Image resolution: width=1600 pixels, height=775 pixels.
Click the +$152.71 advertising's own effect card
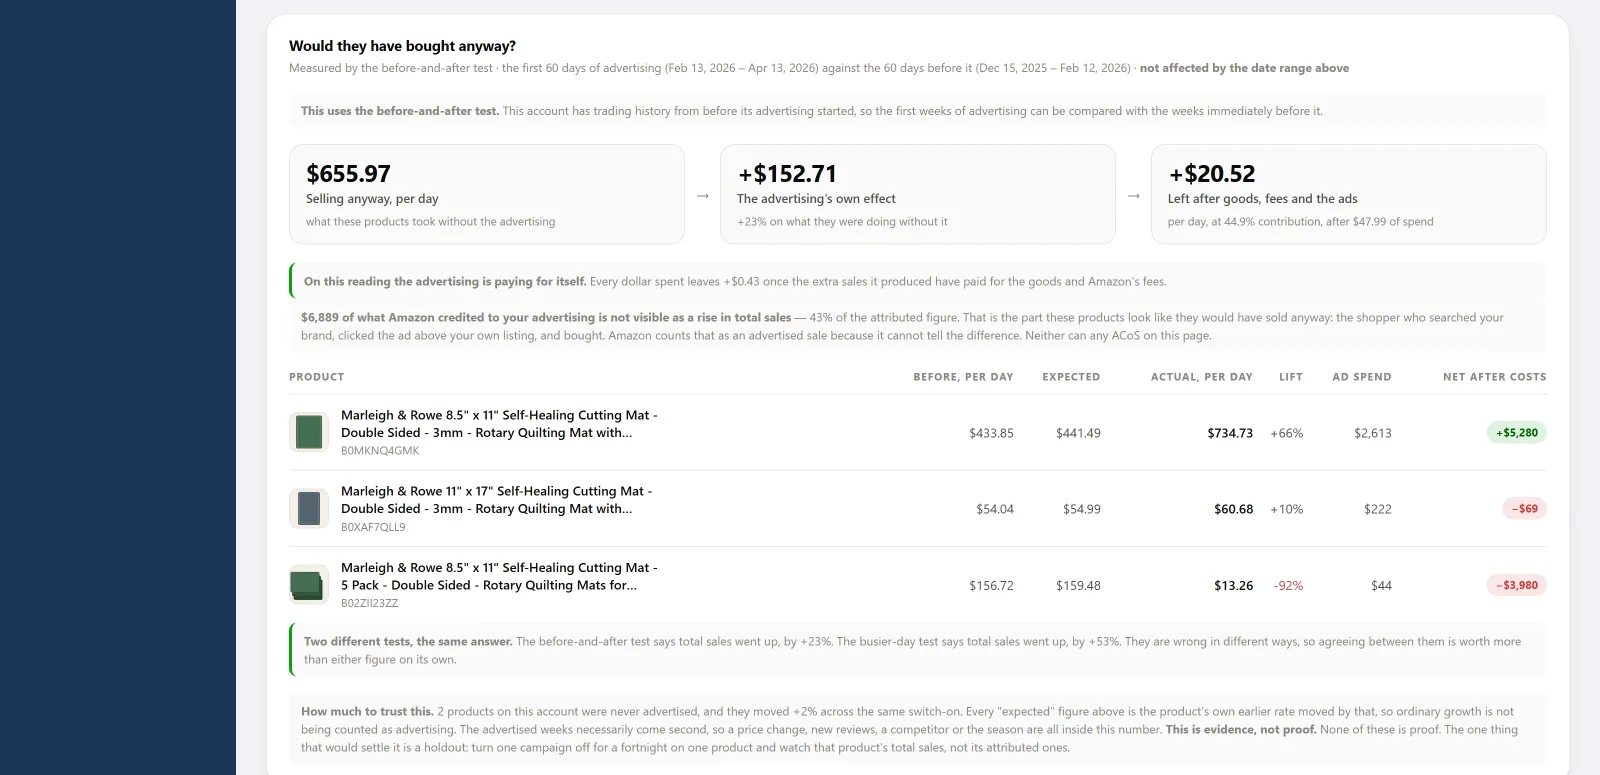(x=917, y=194)
